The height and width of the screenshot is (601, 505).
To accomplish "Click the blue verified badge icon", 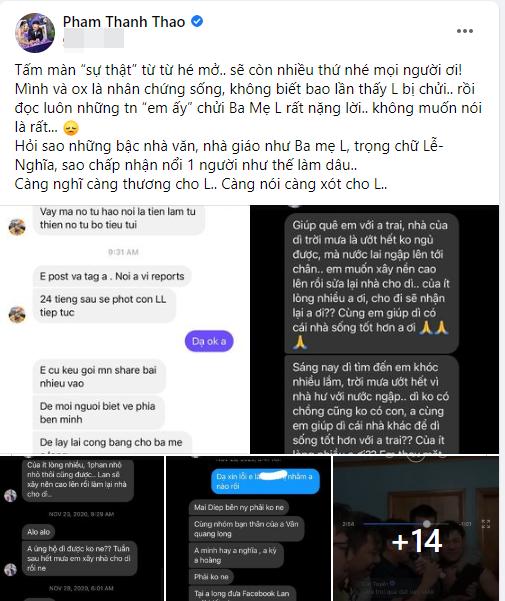I will point(197,22).
